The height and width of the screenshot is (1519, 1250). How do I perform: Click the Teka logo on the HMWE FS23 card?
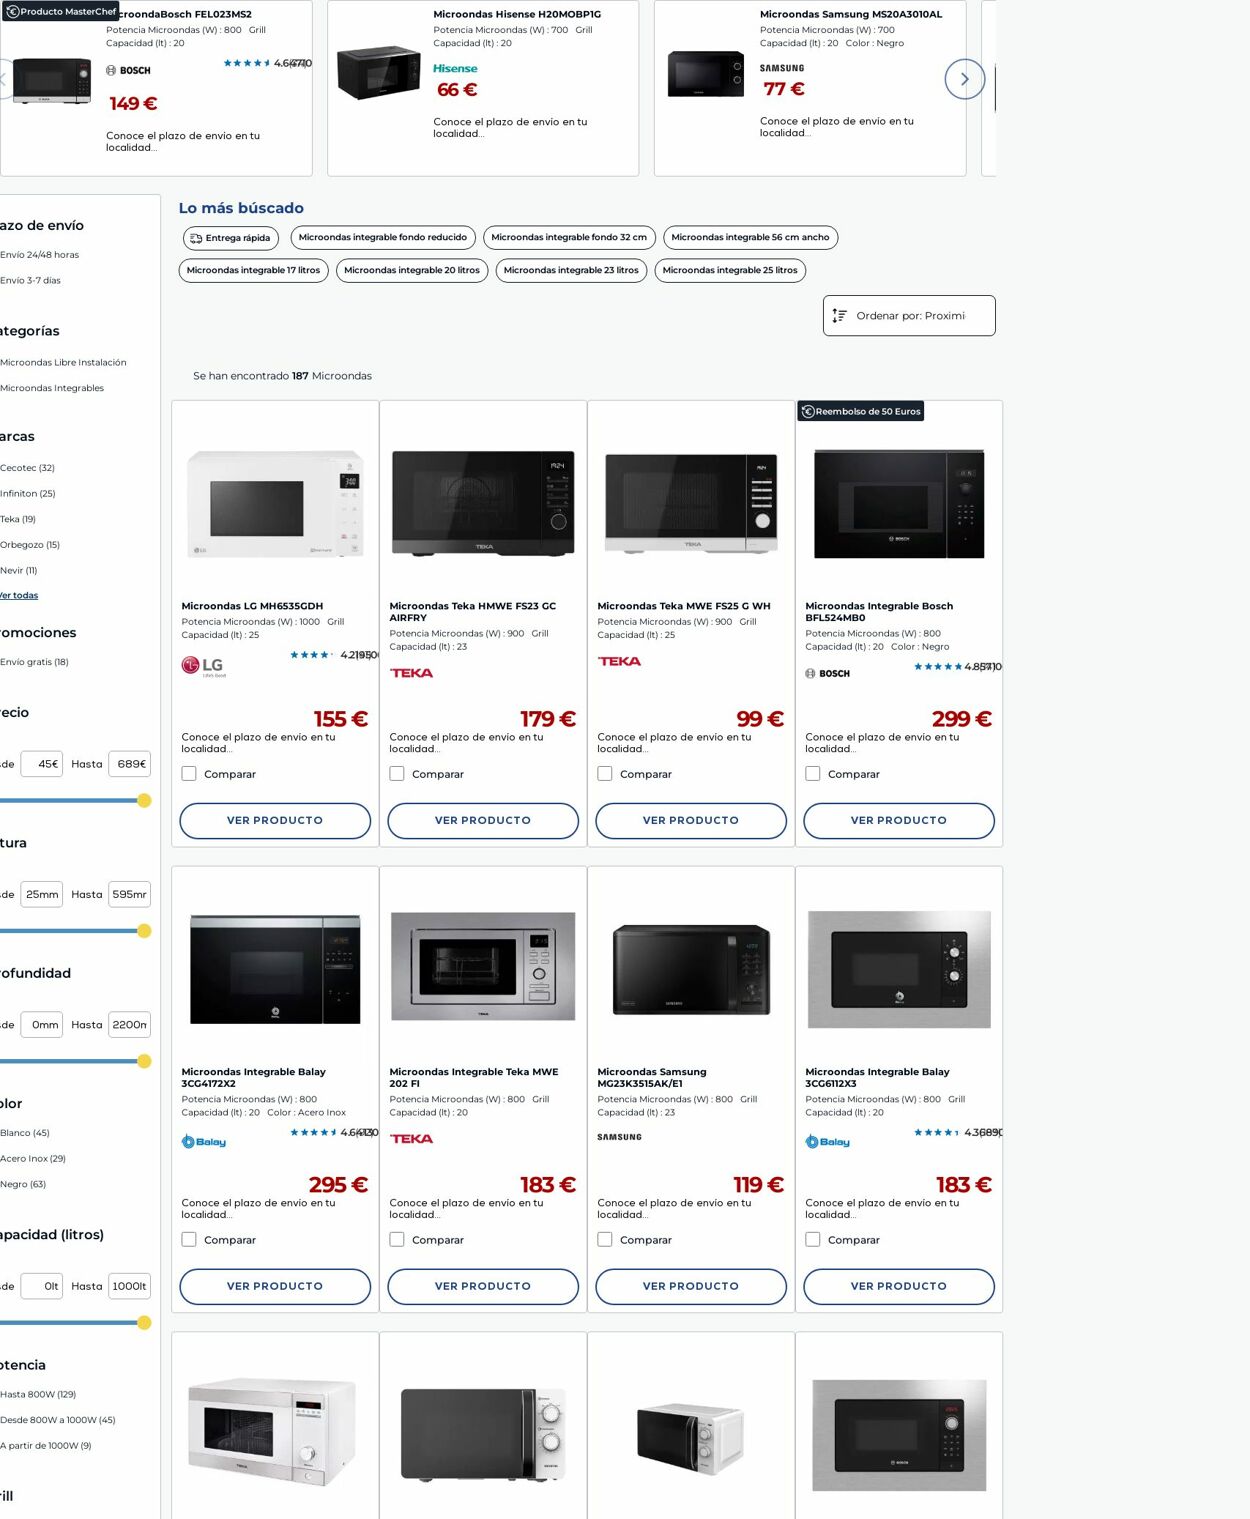pyautogui.click(x=411, y=673)
